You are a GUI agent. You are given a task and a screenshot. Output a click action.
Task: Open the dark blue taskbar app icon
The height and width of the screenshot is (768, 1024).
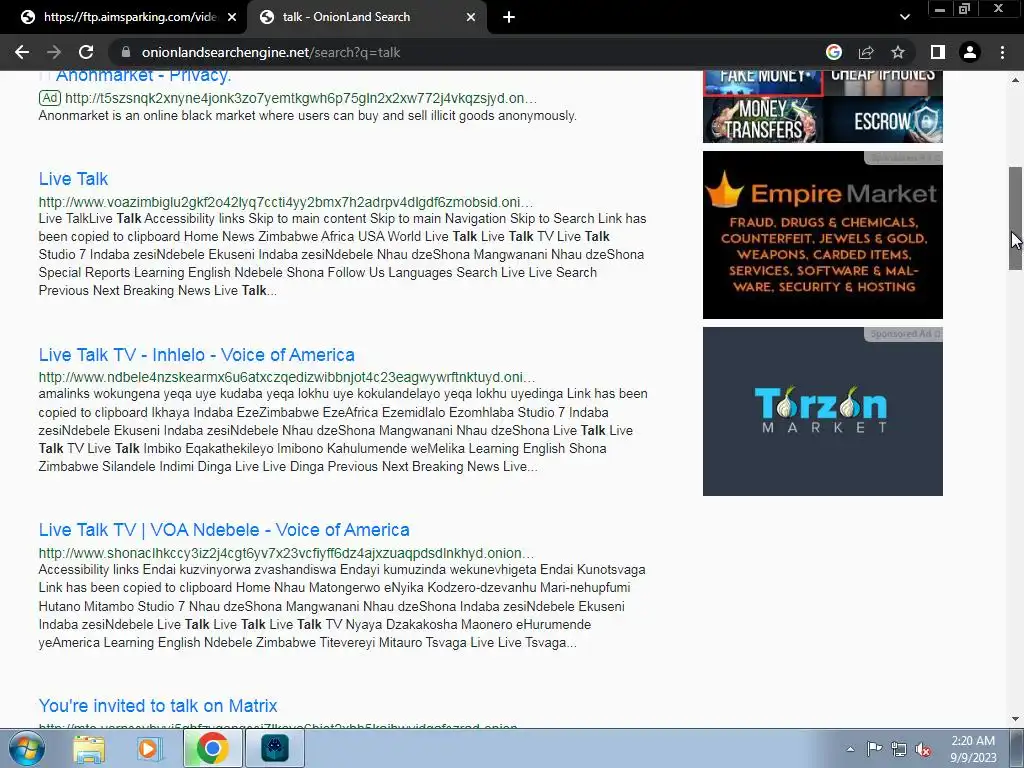point(275,748)
